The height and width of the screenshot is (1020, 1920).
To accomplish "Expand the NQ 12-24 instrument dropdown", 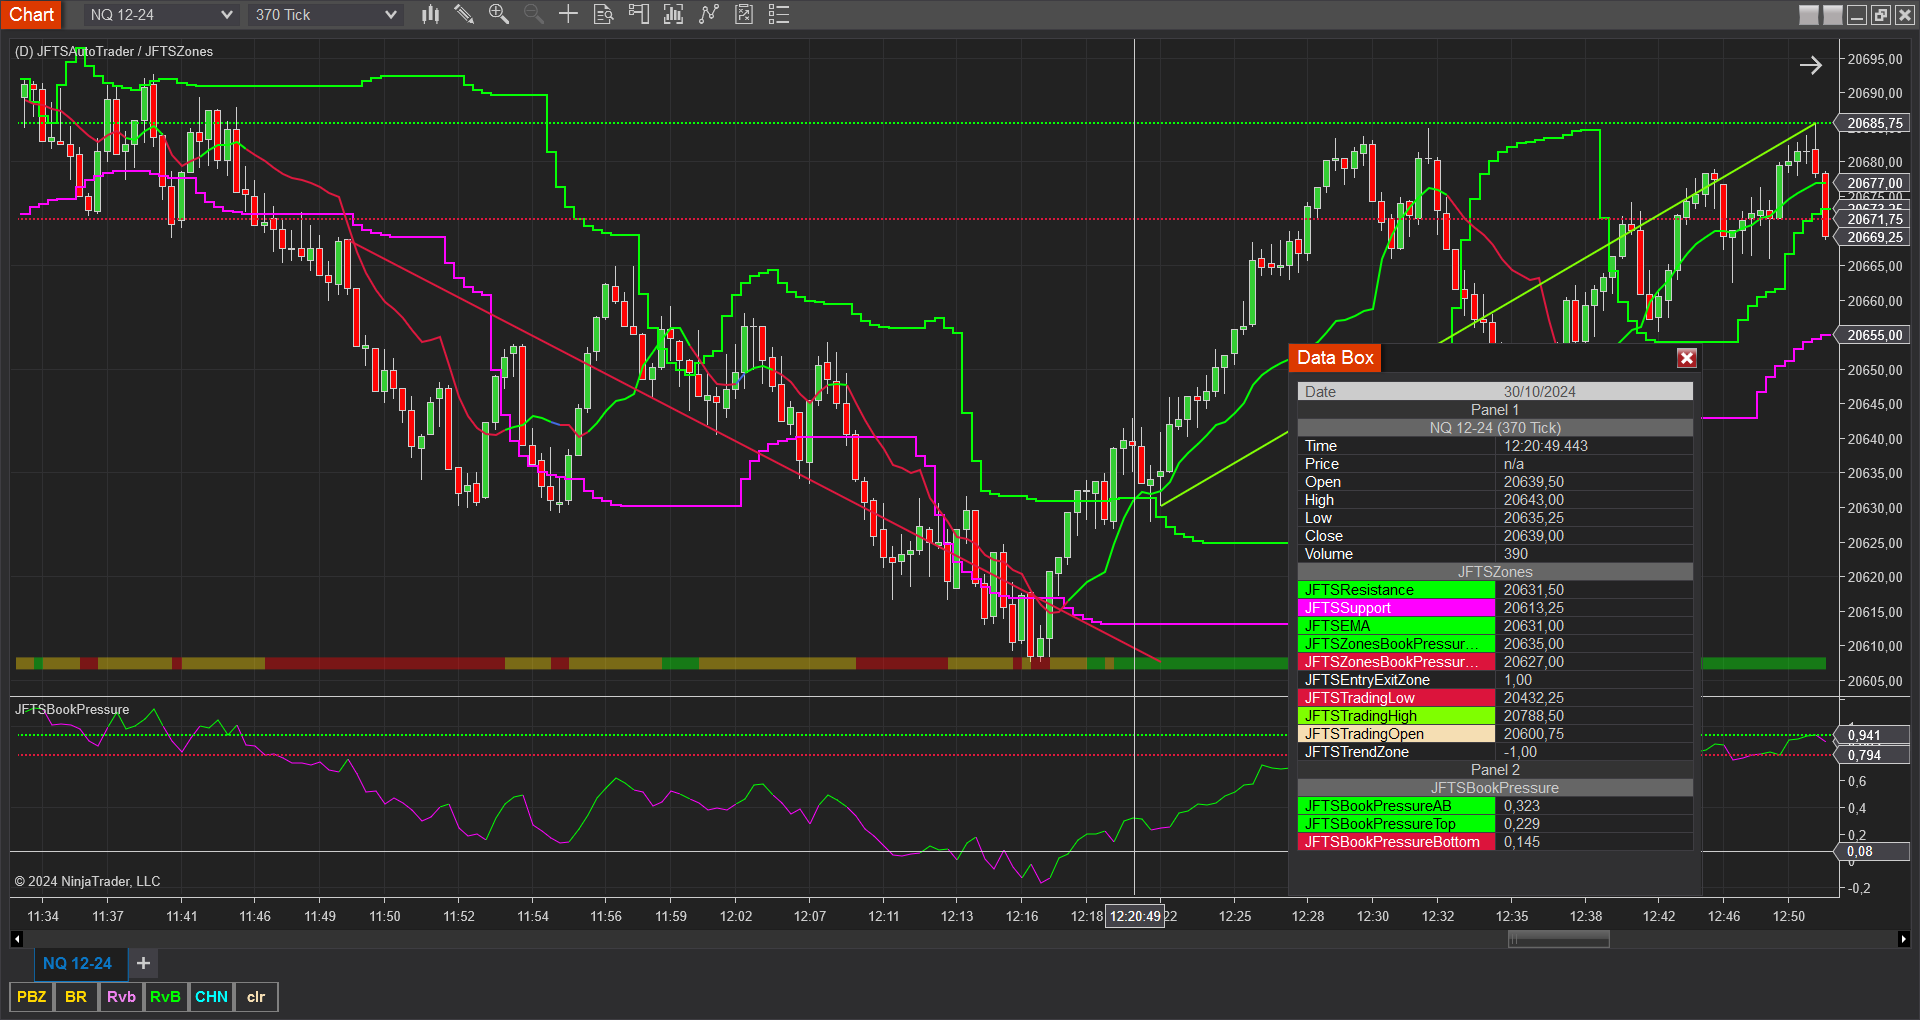I will click(226, 15).
